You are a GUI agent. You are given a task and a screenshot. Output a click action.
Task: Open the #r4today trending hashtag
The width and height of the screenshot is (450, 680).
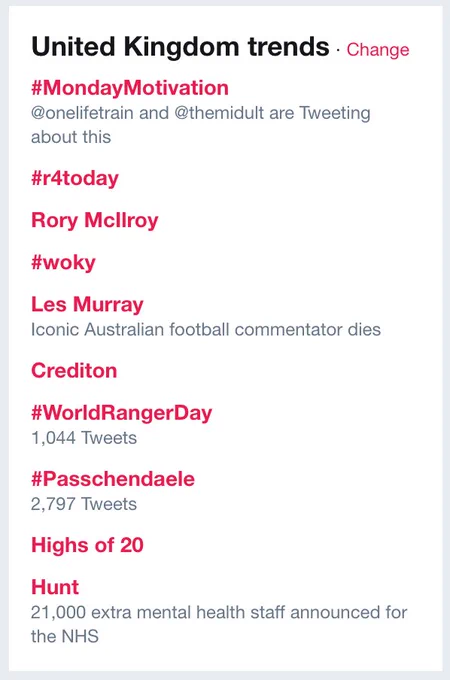pos(75,179)
